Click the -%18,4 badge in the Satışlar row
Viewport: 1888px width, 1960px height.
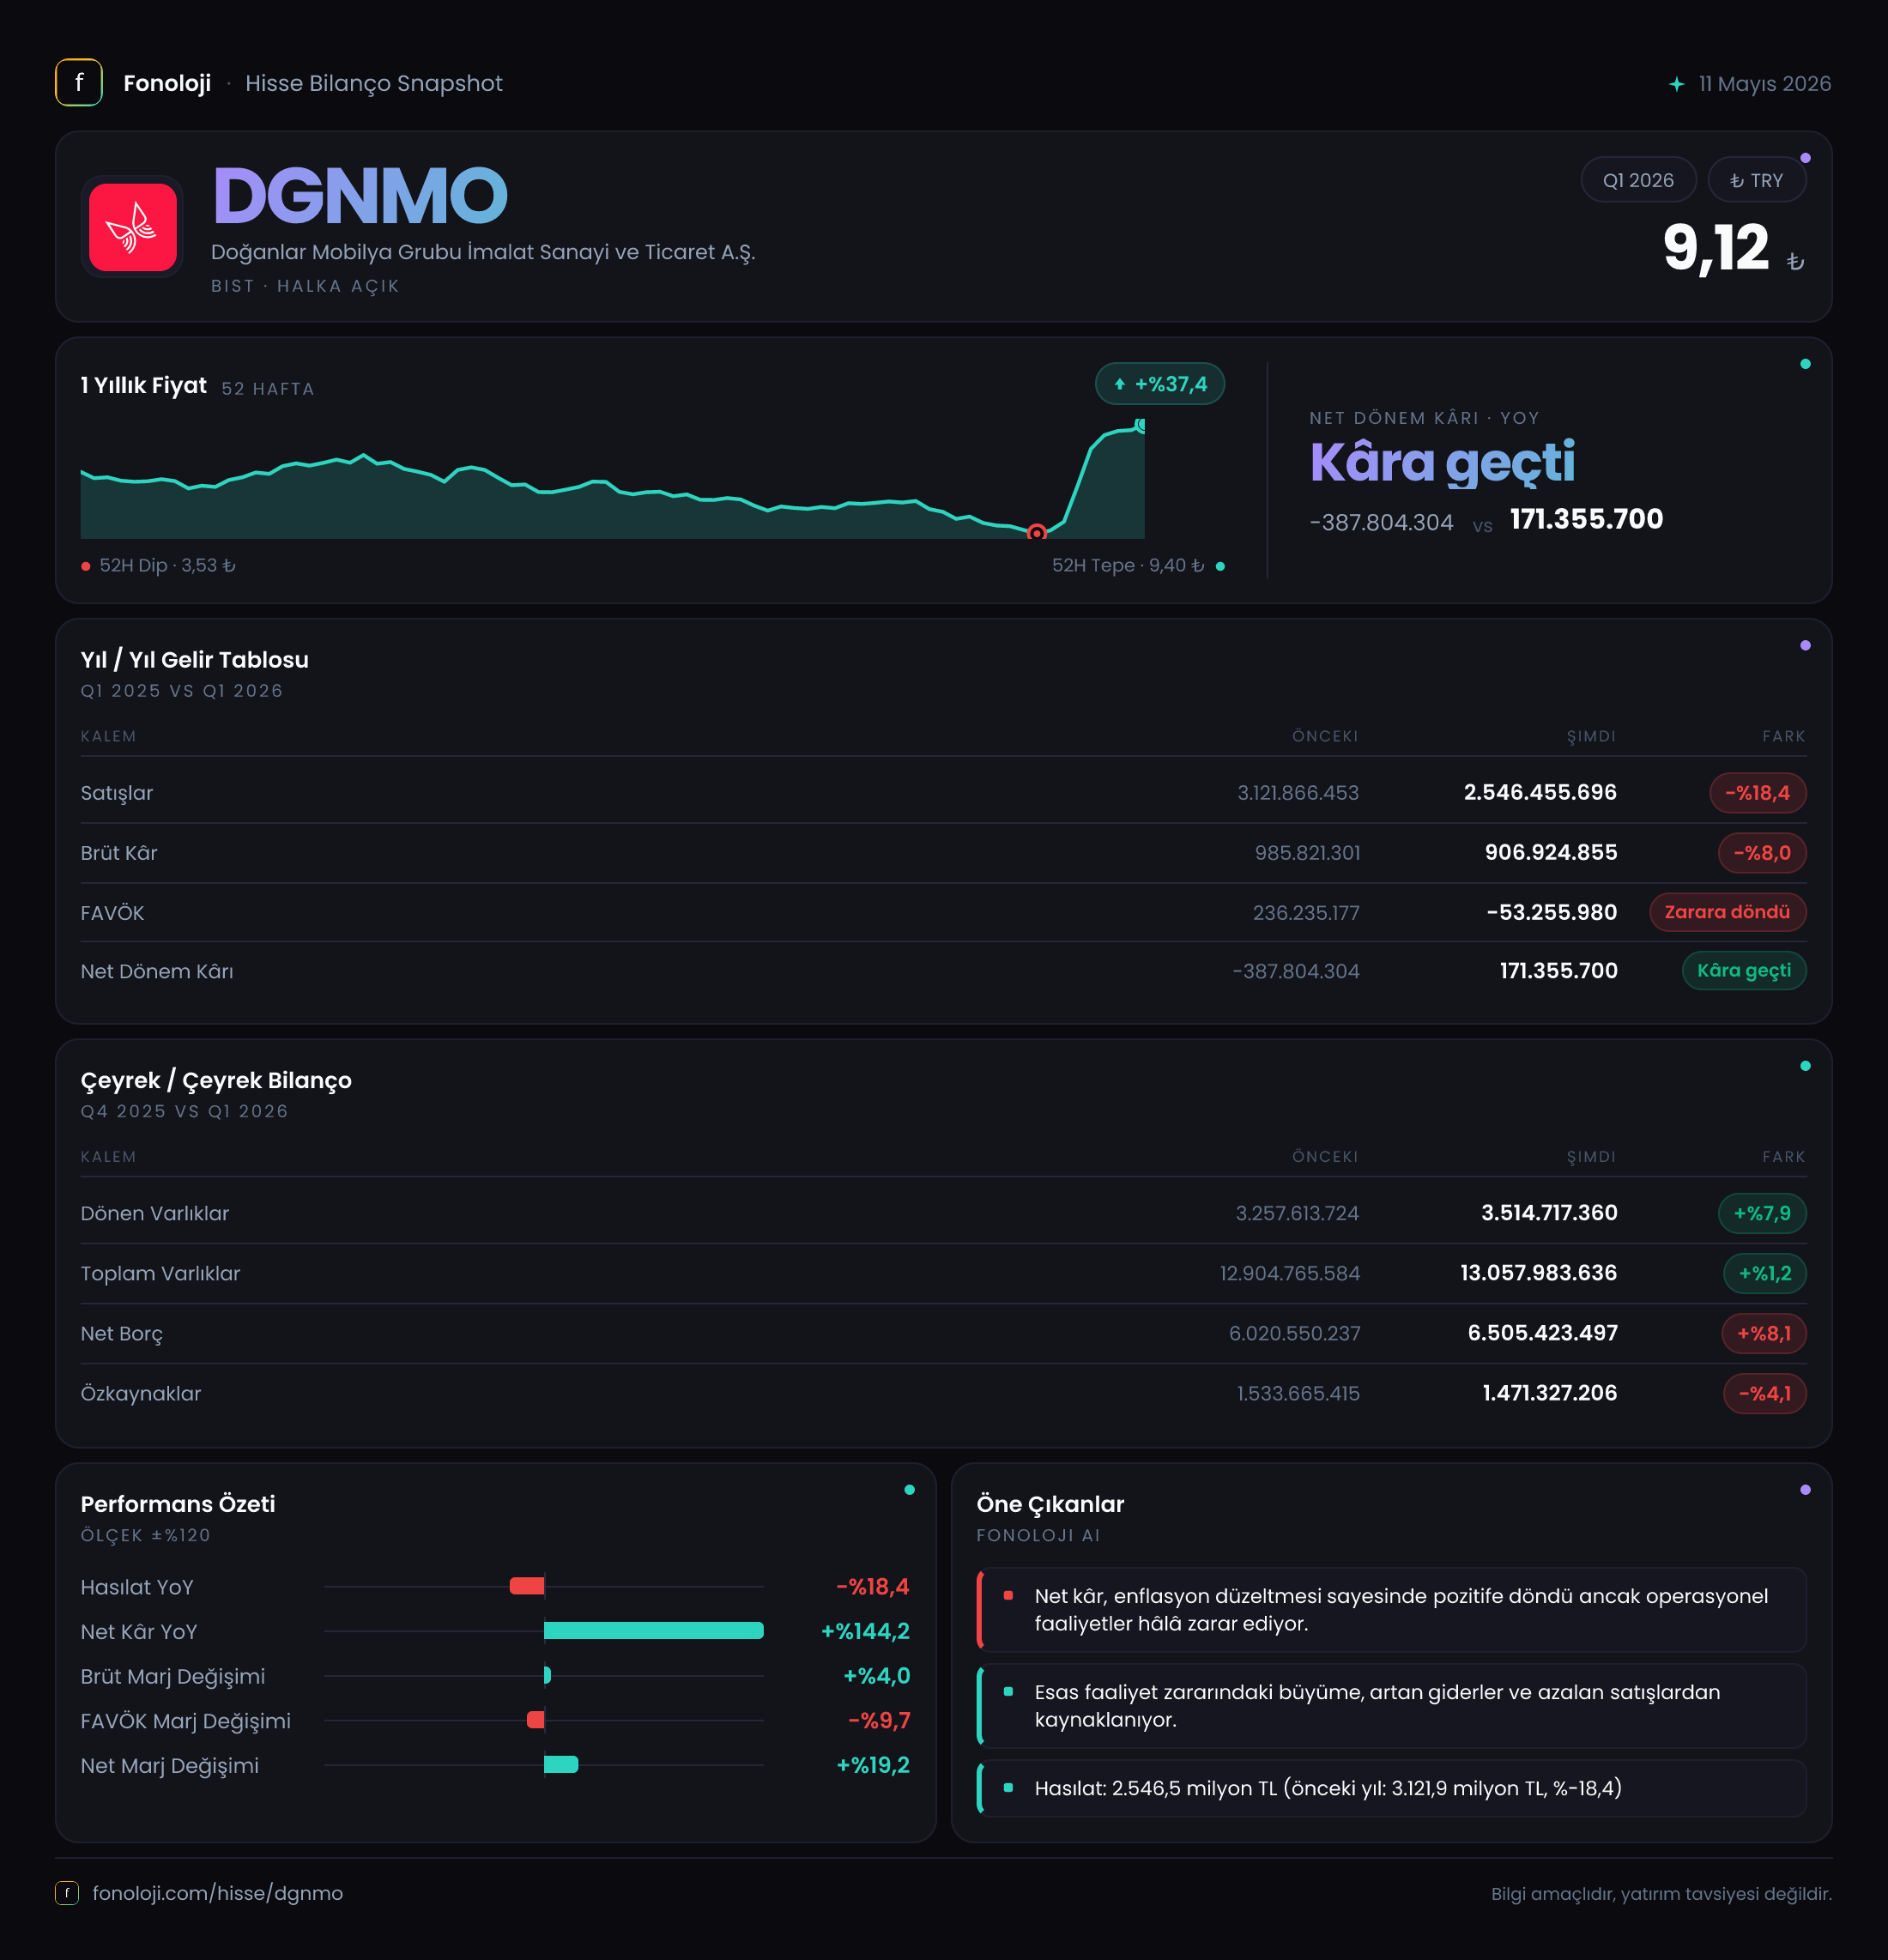[1757, 793]
